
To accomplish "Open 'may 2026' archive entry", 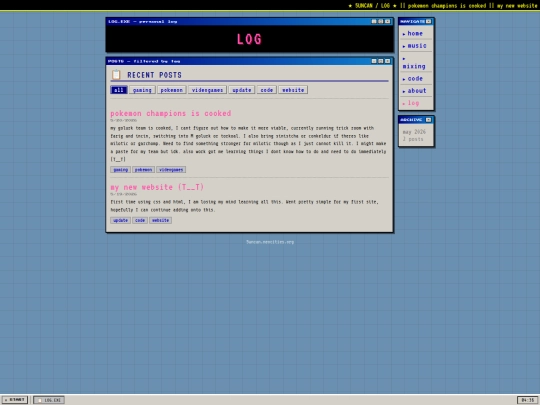I will (x=414, y=132).
